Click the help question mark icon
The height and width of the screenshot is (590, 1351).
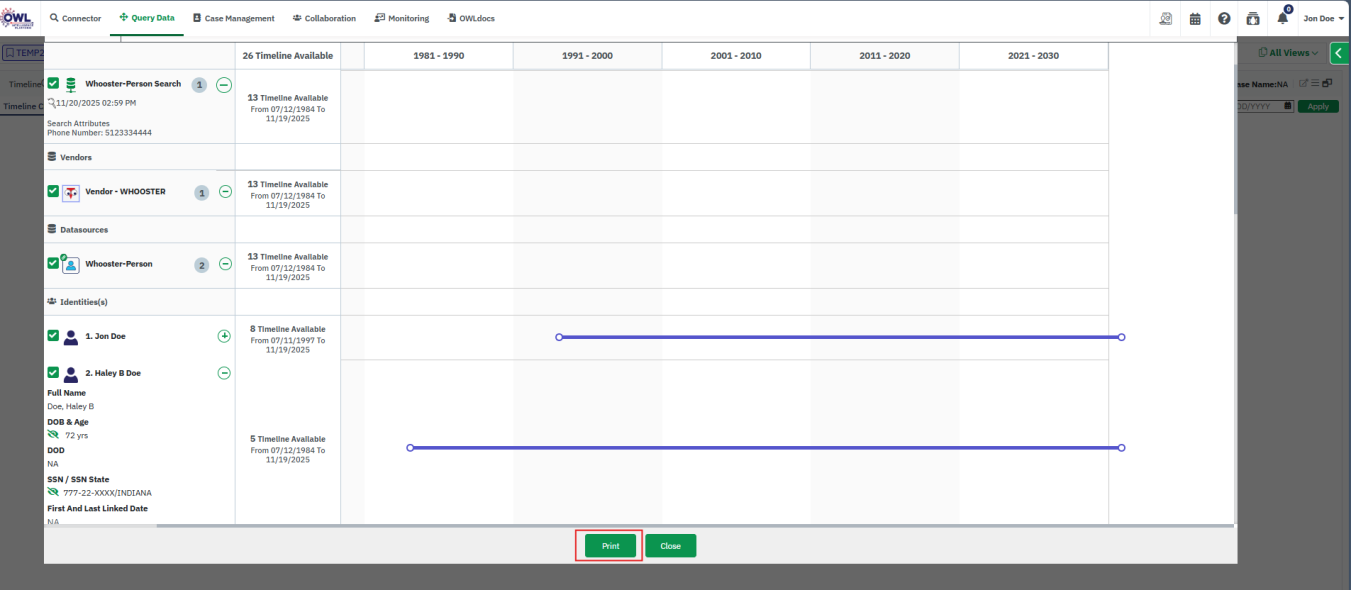[x=1224, y=19]
